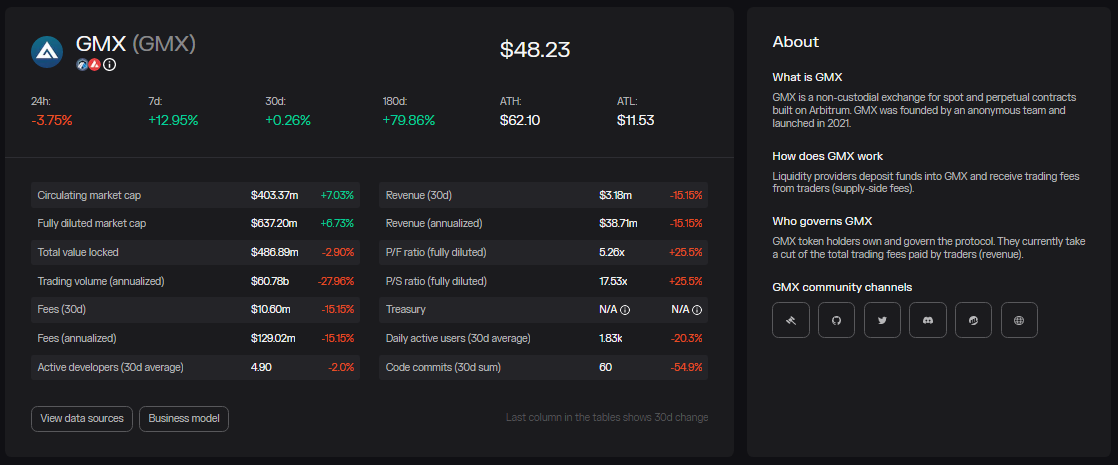Click the Total value locked label
1118x465 pixels.
tap(78, 252)
